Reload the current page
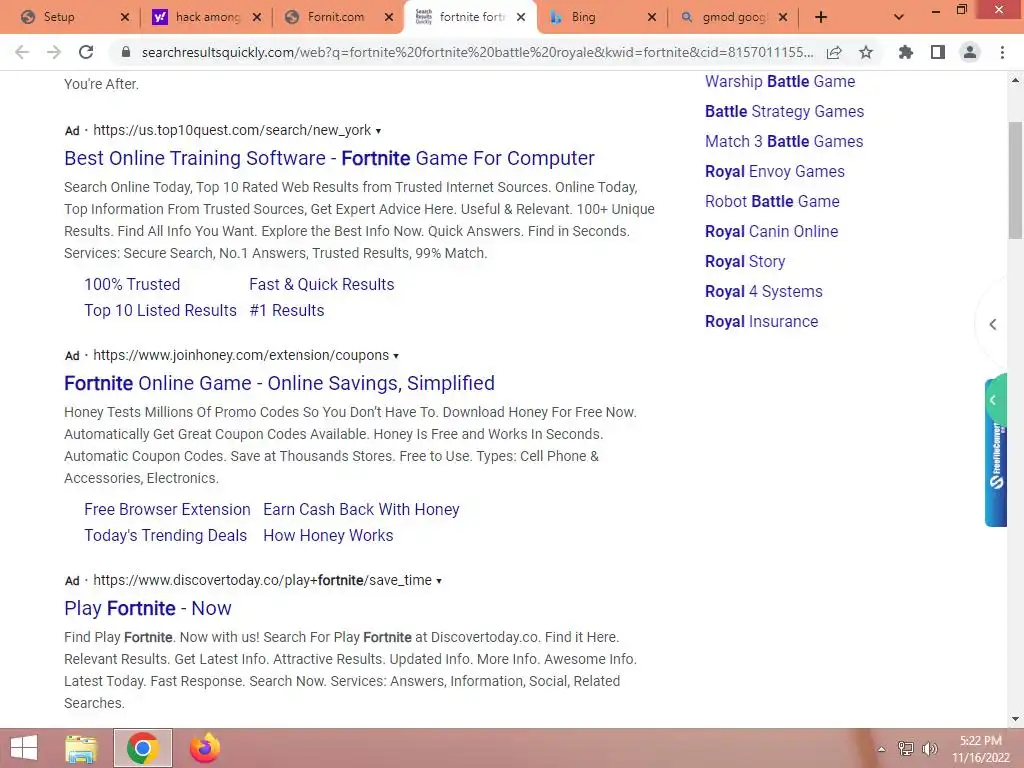 (x=86, y=52)
